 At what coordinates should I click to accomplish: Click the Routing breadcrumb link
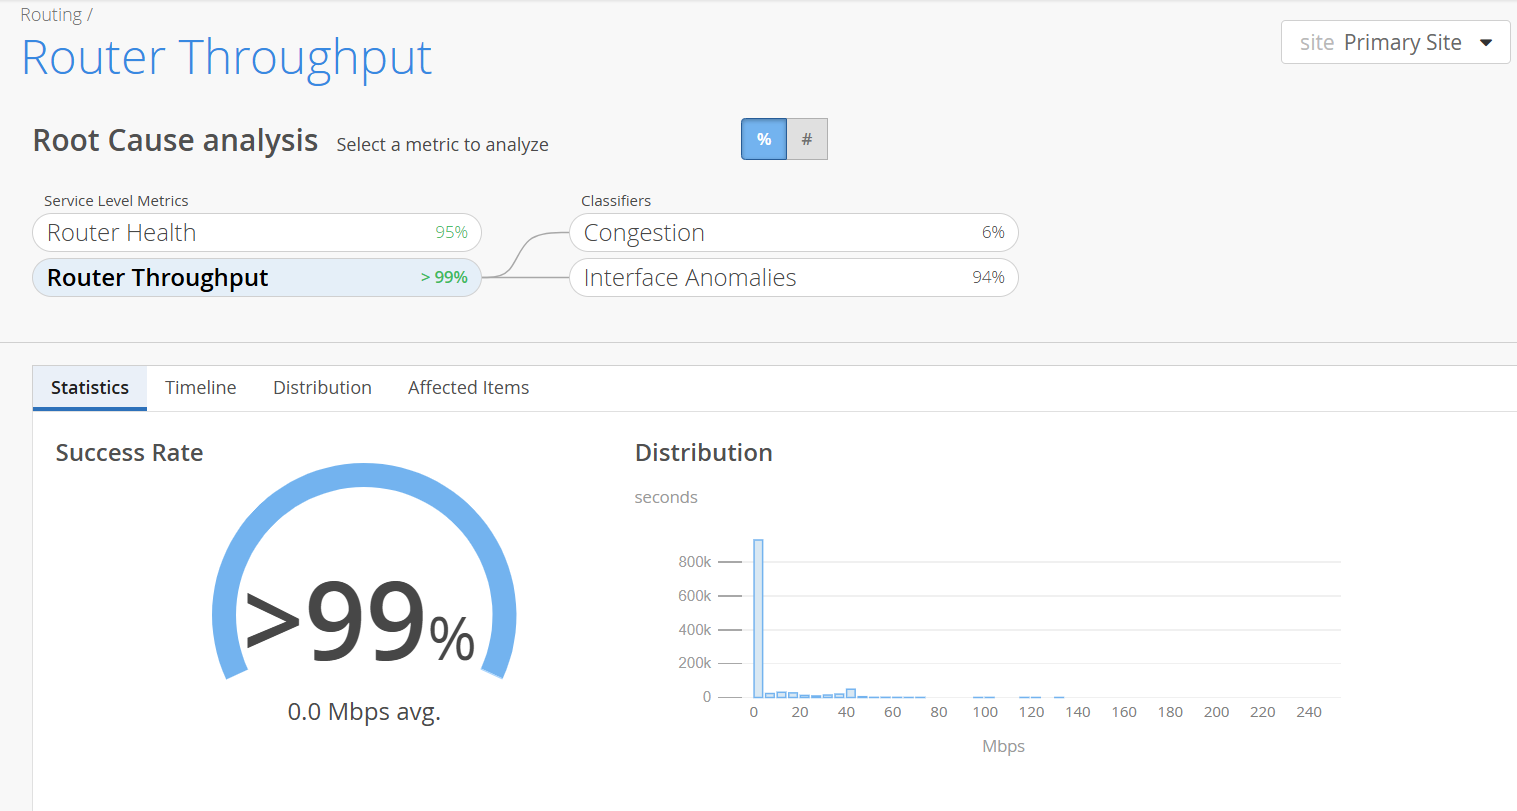(51, 15)
